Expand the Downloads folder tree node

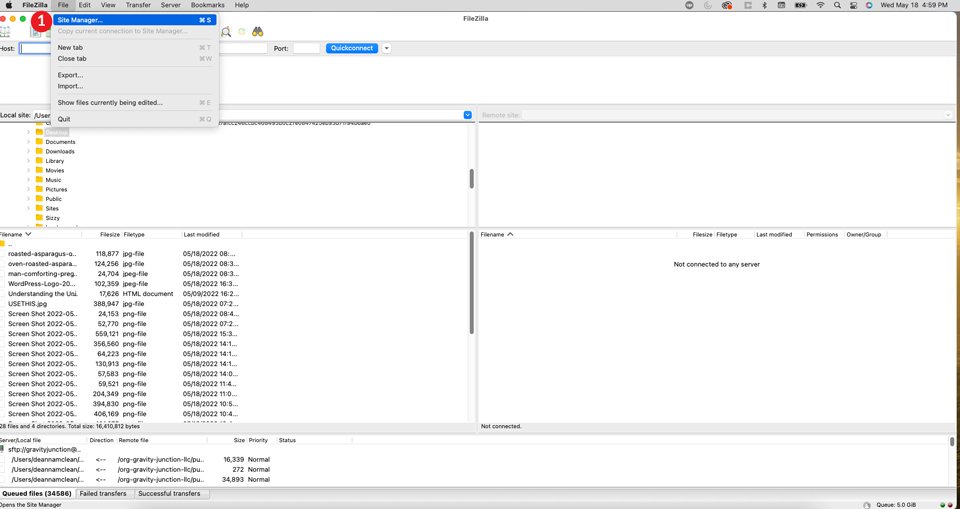click(28, 151)
